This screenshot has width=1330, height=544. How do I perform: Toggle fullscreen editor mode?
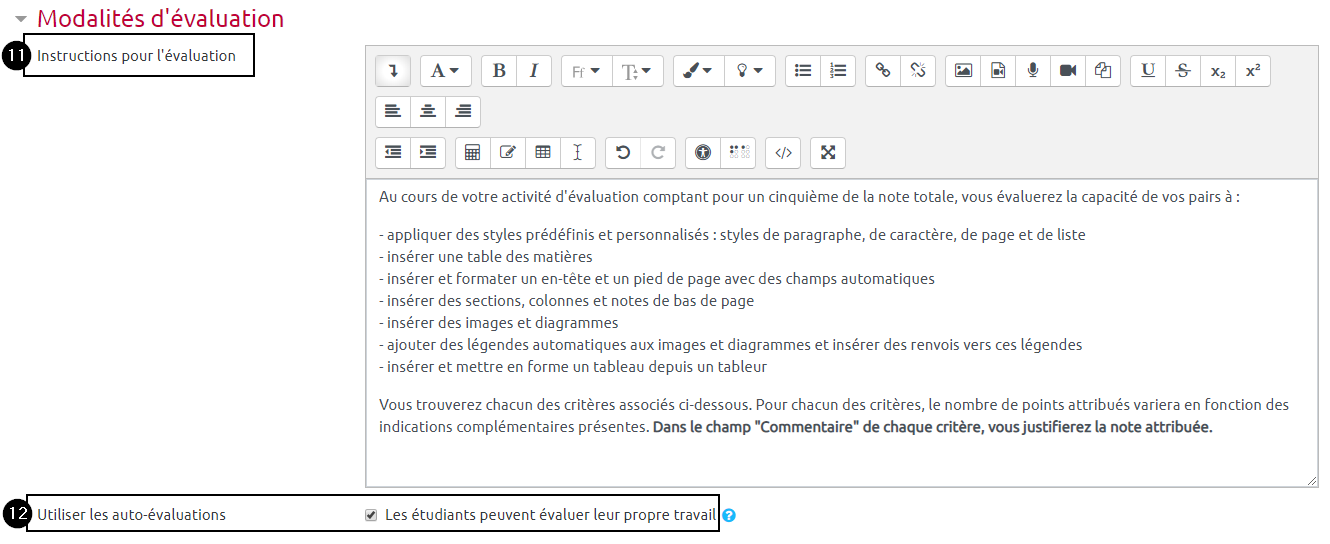click(828, 152)
